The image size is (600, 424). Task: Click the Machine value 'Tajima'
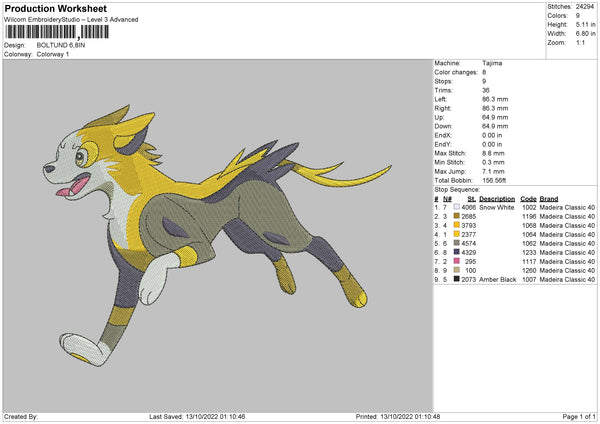pyautogui.click(x=492, y=63)
